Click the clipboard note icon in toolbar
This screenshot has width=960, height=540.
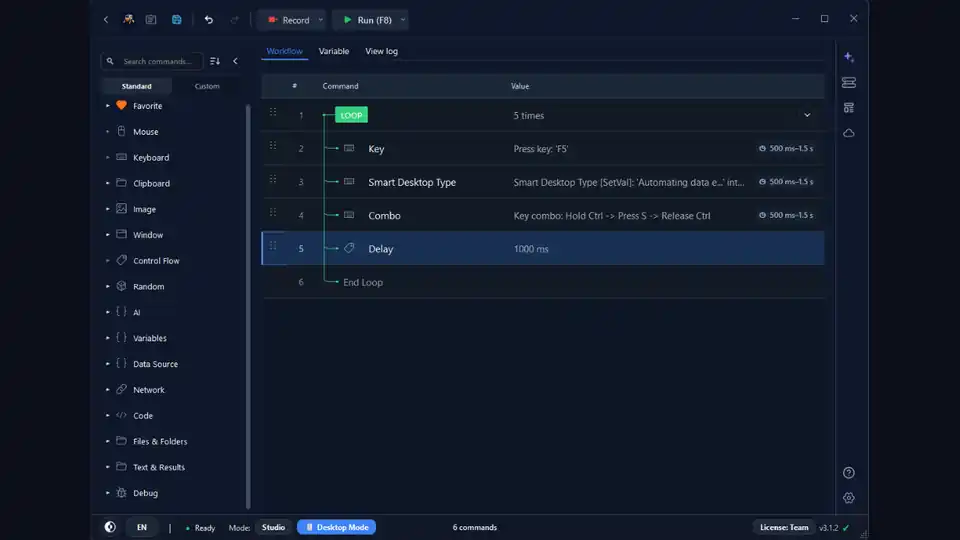(x=151, y=20)
